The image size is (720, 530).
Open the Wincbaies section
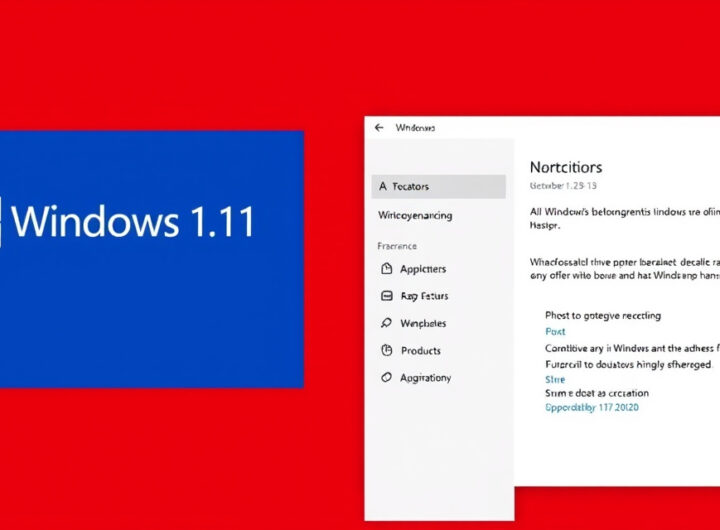point(423,323)
